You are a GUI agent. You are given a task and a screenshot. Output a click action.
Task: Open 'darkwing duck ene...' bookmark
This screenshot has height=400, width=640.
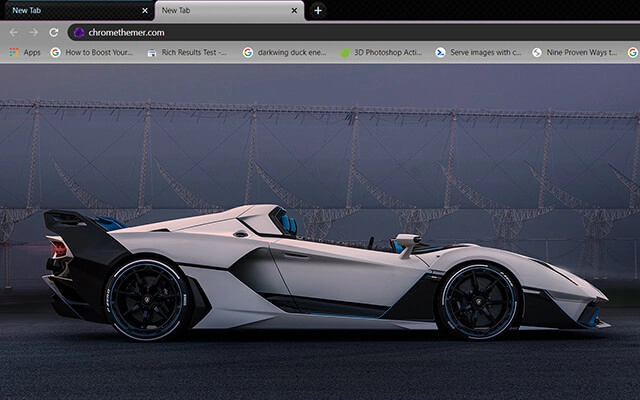[x=285, y=52]
